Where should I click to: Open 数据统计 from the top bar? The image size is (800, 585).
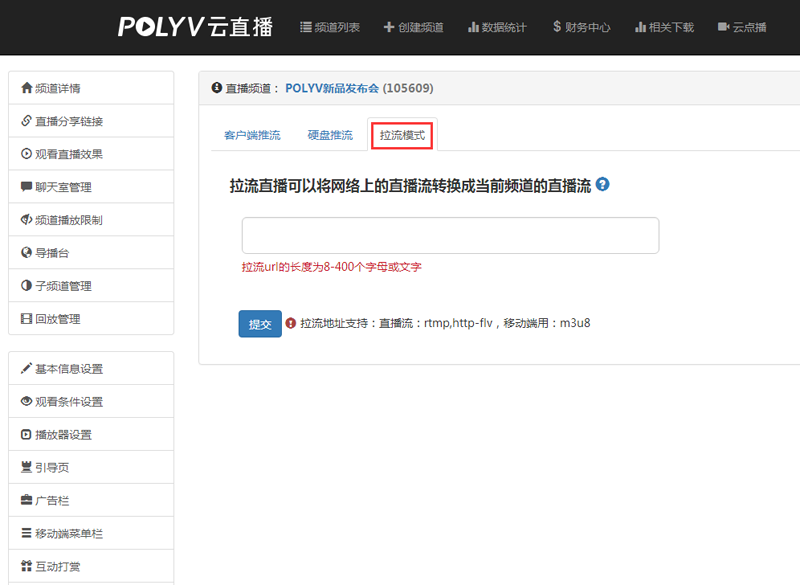[x=497, y=27]
